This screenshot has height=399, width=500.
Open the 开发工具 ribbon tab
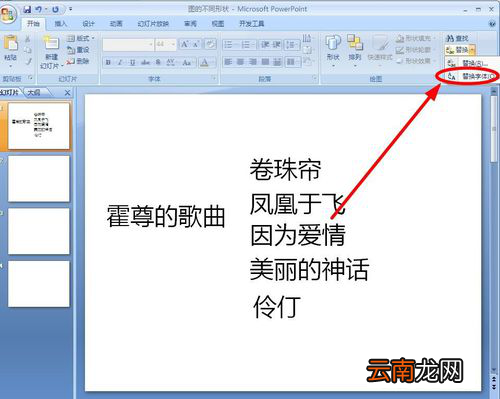click(252, 24)
